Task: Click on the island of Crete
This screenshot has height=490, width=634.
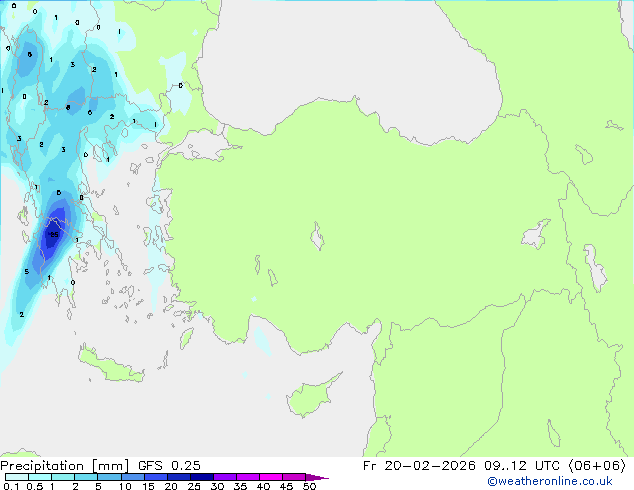Action: [x=111, y=366]
